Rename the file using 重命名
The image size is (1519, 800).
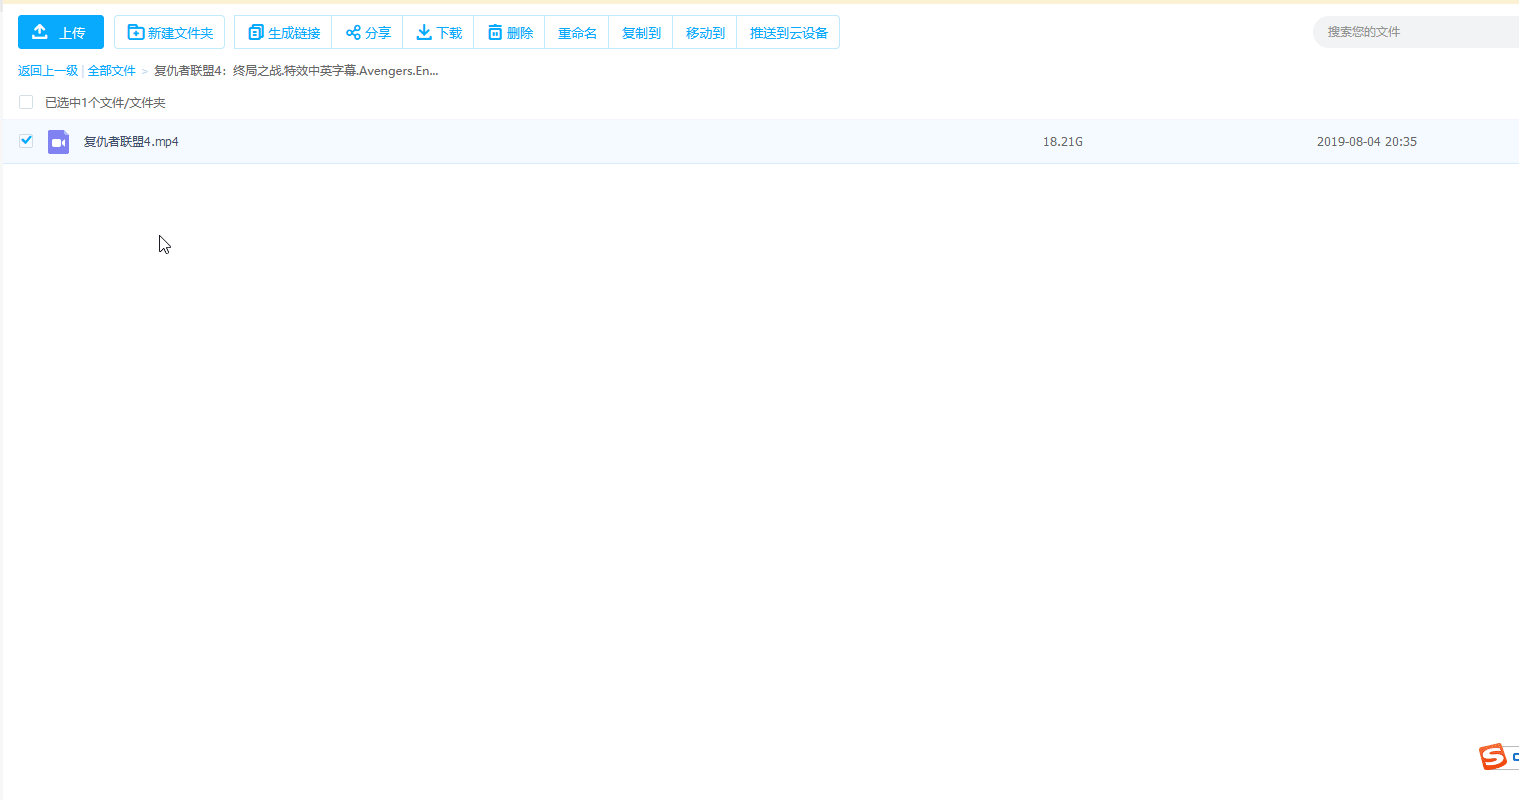[577, 32]
